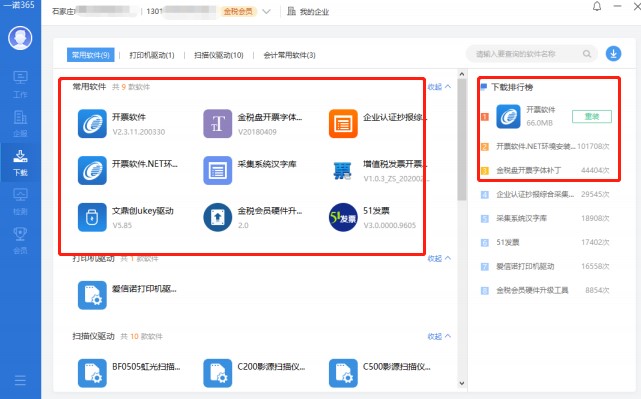Open the blue download manager circle button

[x=613, y=54]
